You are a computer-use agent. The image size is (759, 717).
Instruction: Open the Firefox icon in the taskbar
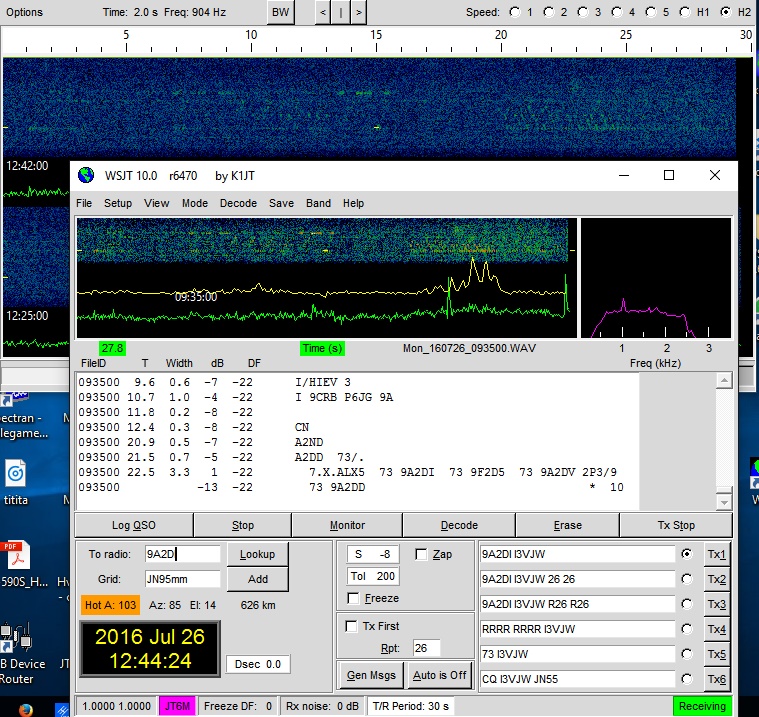click(x=26, y=710)
